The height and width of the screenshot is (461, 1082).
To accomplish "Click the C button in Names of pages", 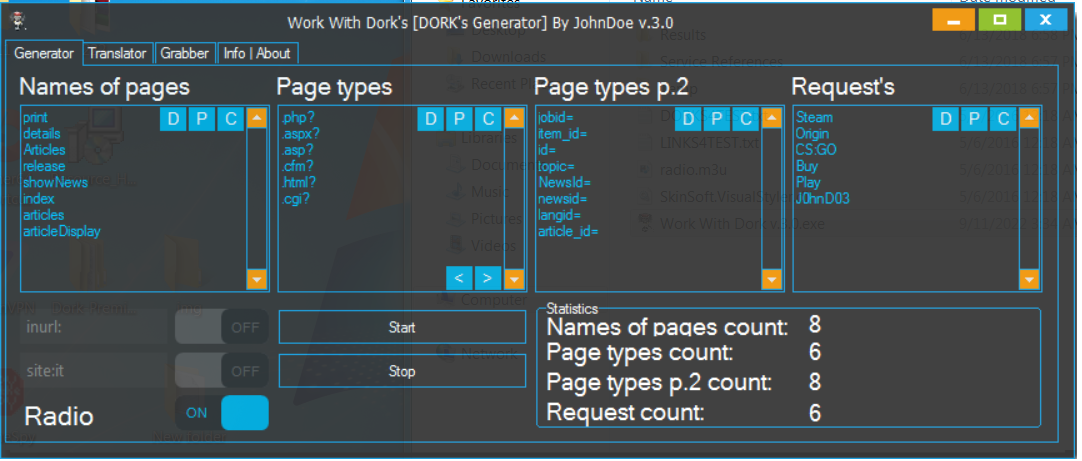I will click(x=230, y=120).
